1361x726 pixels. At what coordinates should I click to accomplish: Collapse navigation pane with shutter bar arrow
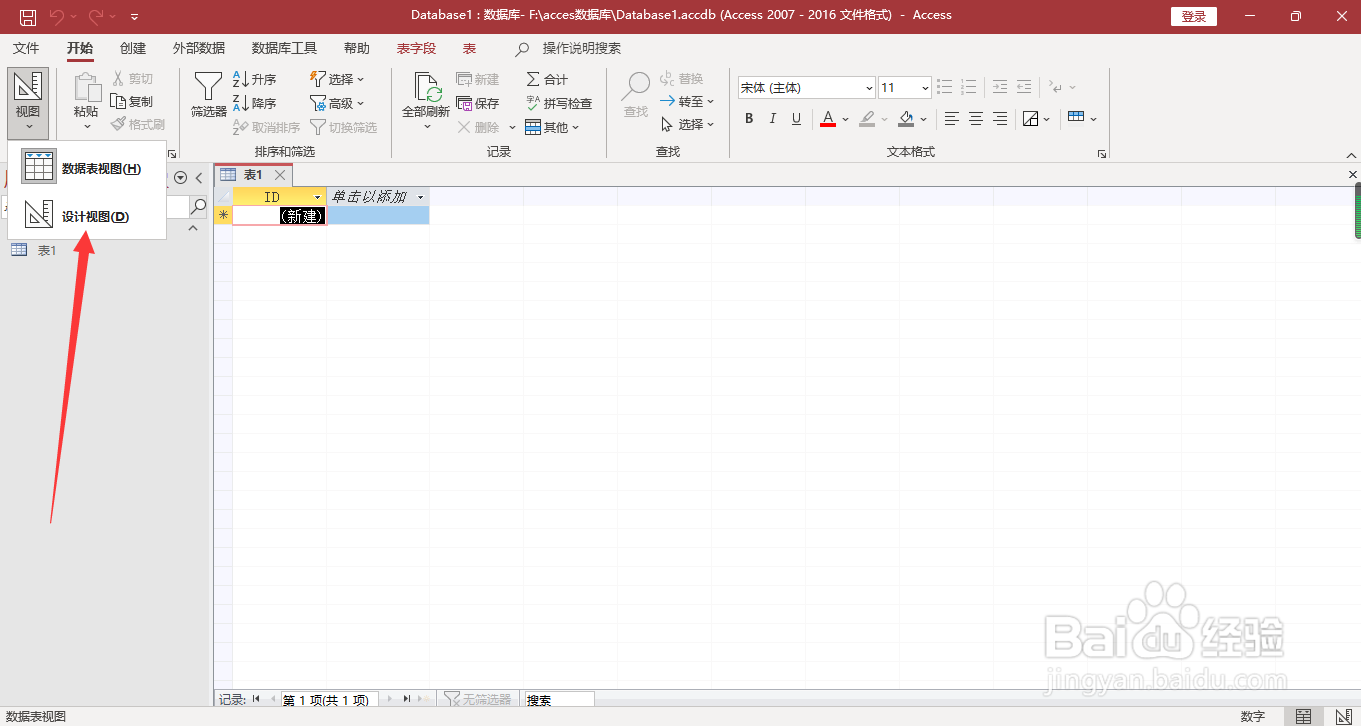click(x=199, y=178)
